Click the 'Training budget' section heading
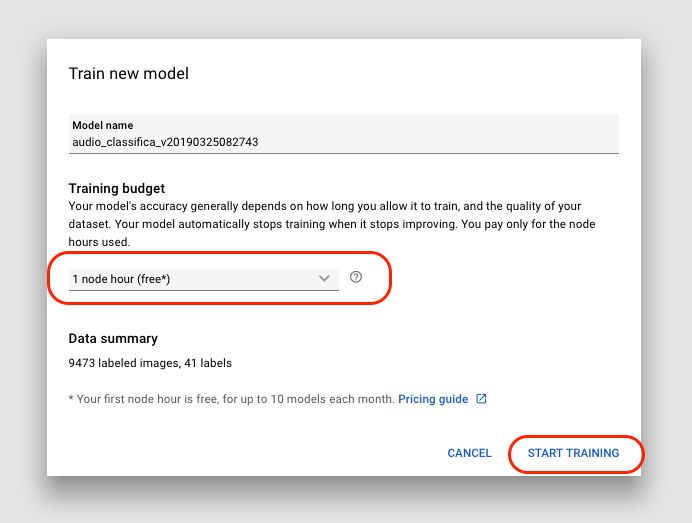The width and height of the screenshot is (692, 523). (116, 188)
